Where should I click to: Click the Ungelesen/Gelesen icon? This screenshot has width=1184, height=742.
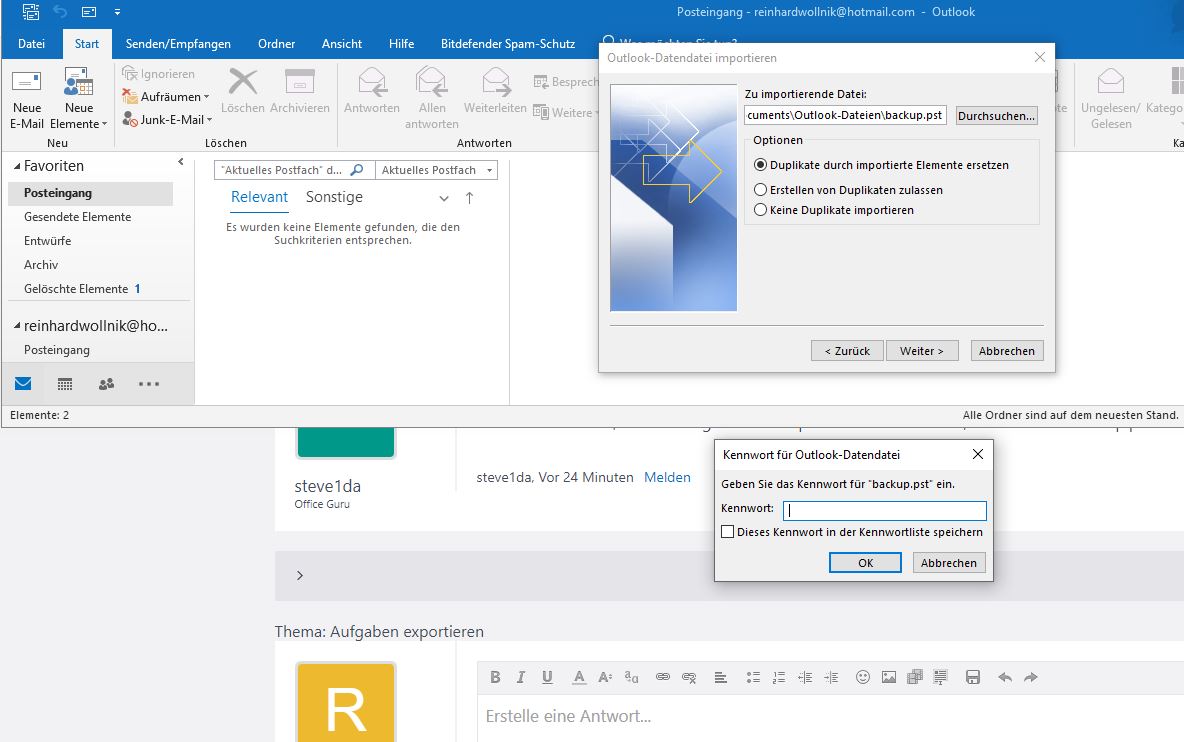(x=1111, y=81)
